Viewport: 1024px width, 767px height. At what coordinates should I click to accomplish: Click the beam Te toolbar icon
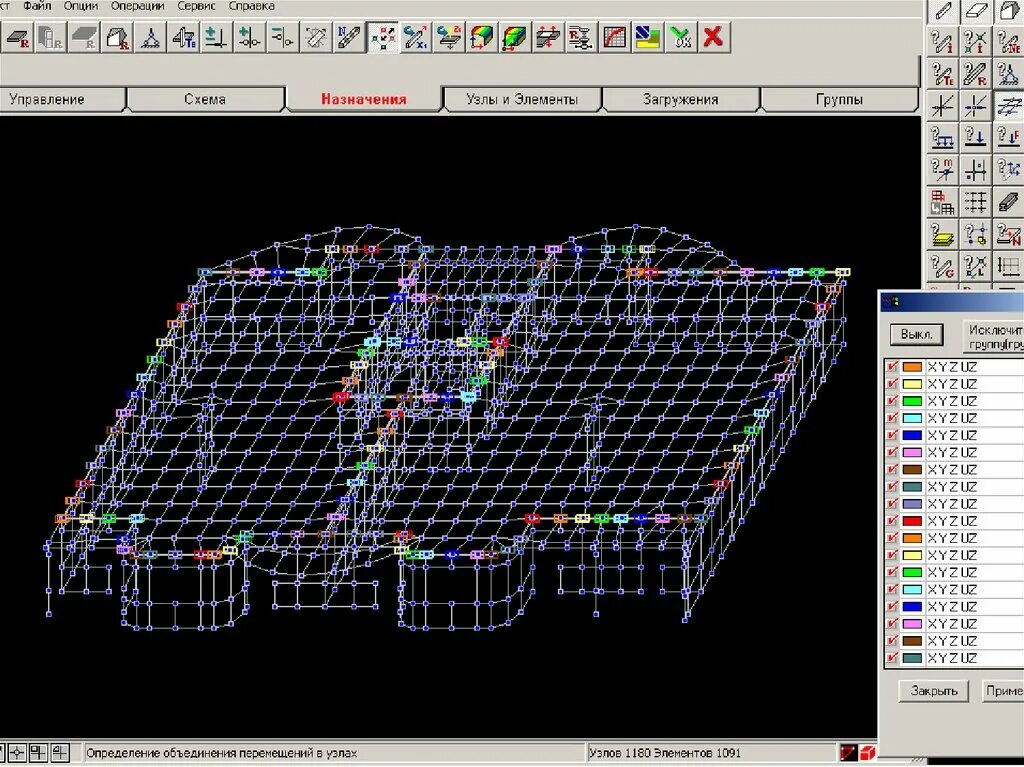184,37
